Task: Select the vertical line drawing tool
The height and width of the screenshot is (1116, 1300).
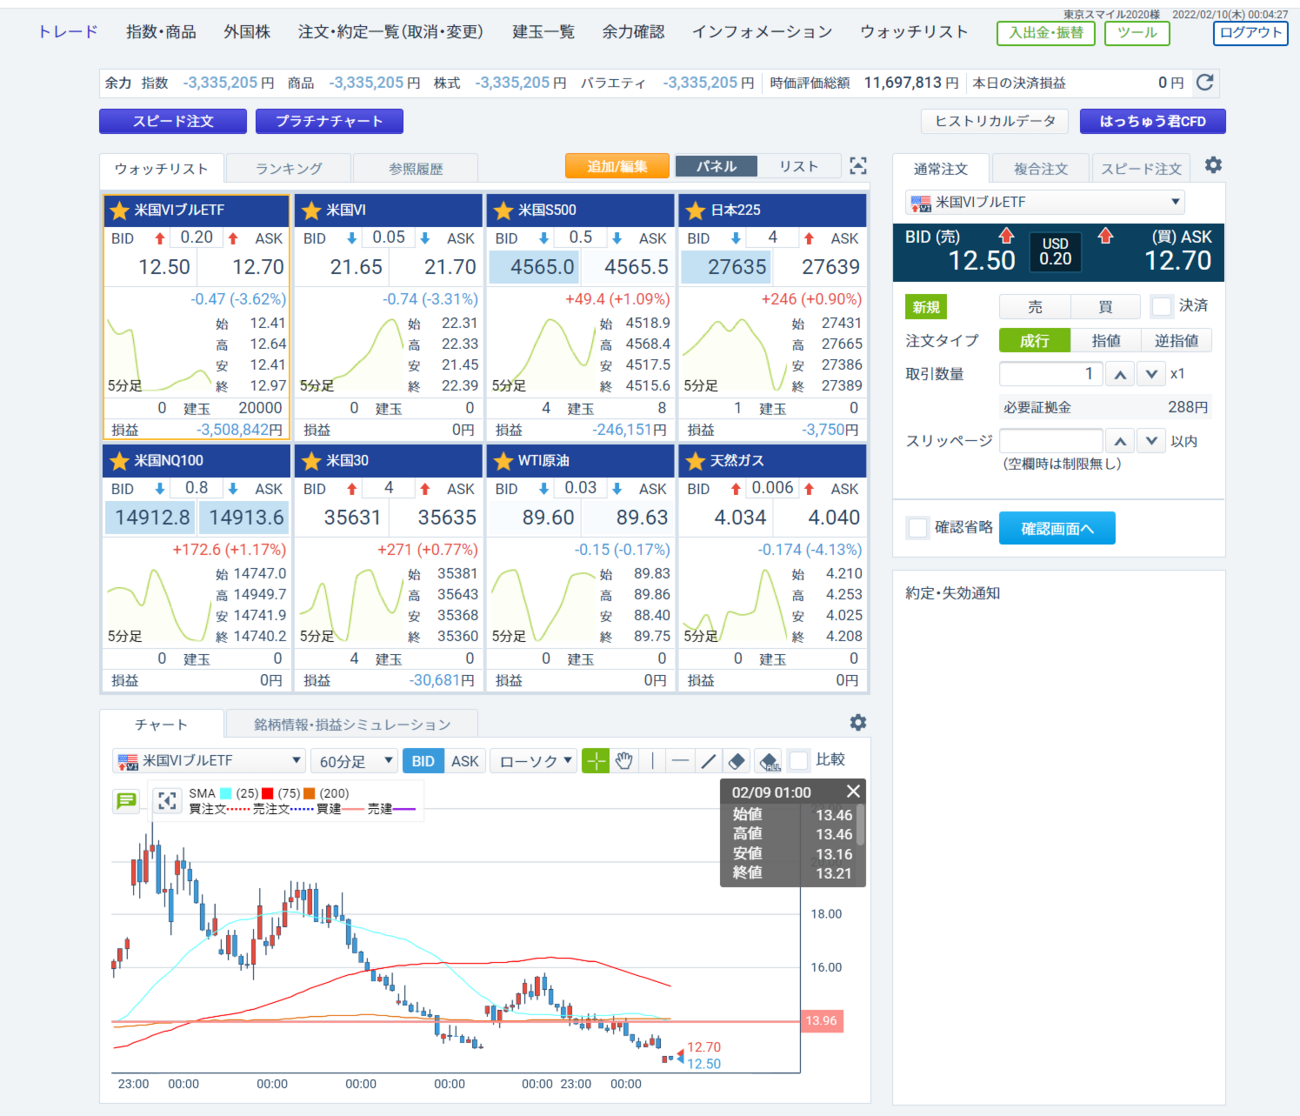Action: [x=652, y=761]
